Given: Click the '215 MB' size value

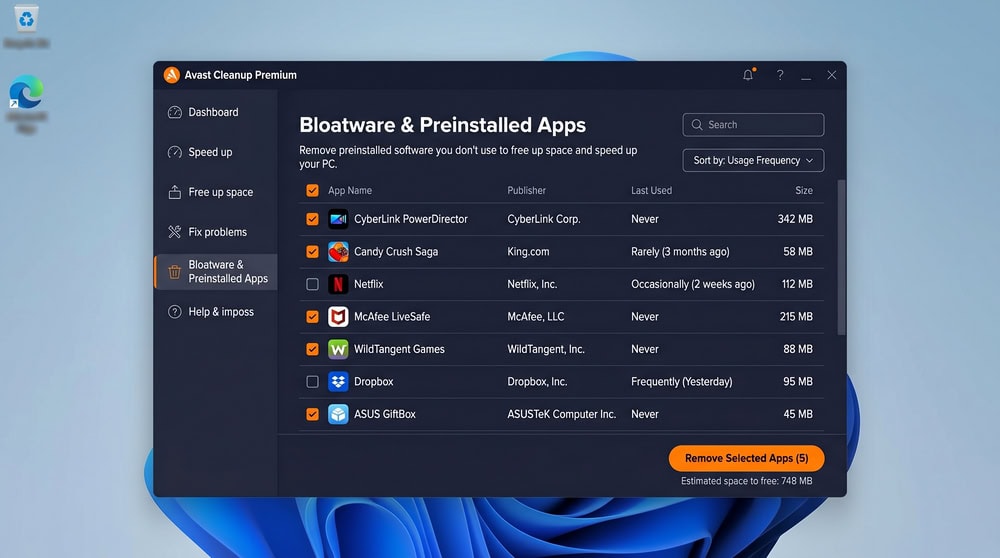Looking at the screenshot, I should (x=796, y=317).
